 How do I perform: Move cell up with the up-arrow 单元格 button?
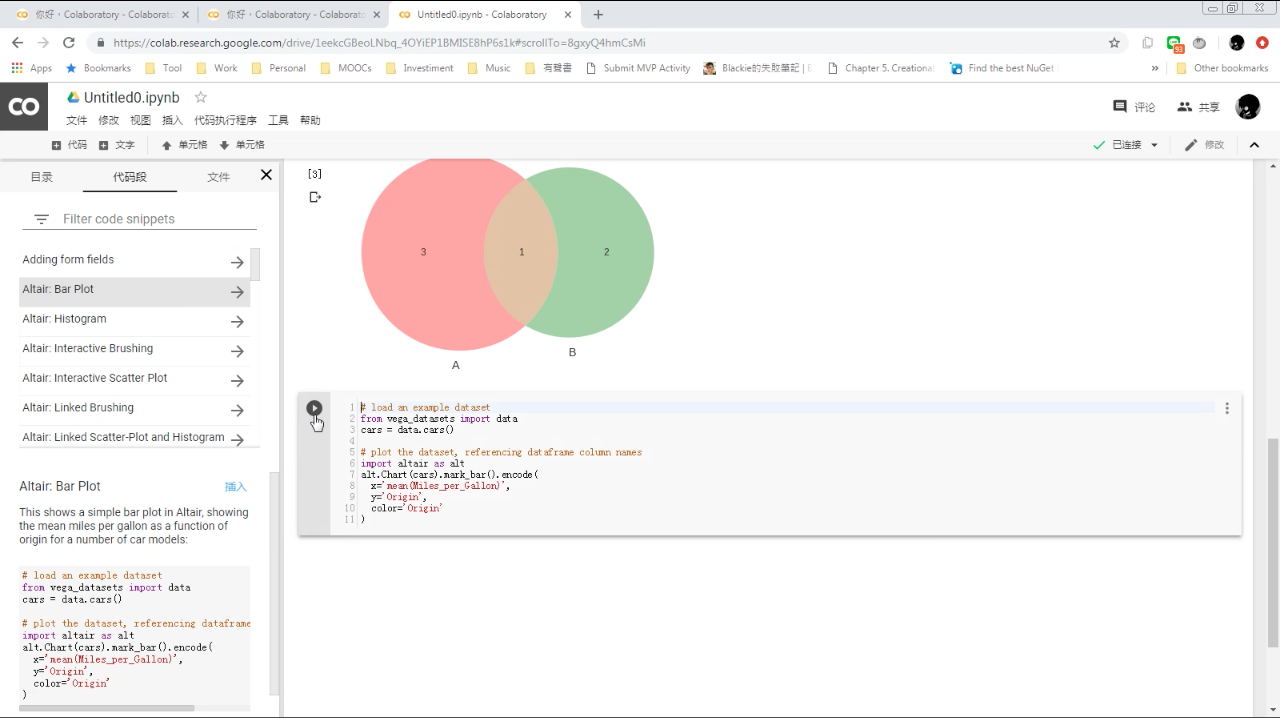184,145
